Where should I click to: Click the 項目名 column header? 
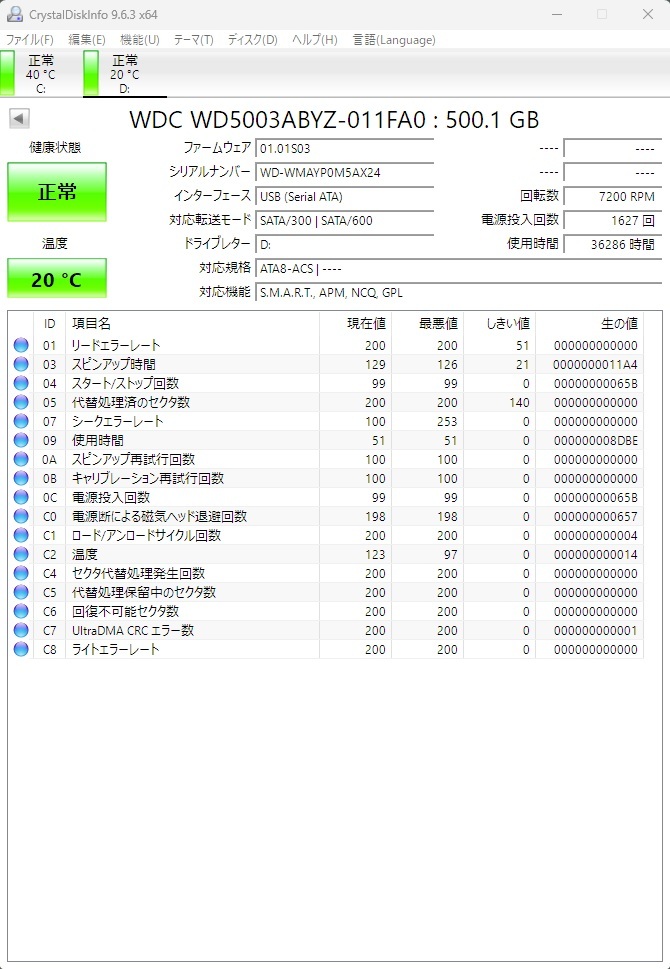pos(192,323)
